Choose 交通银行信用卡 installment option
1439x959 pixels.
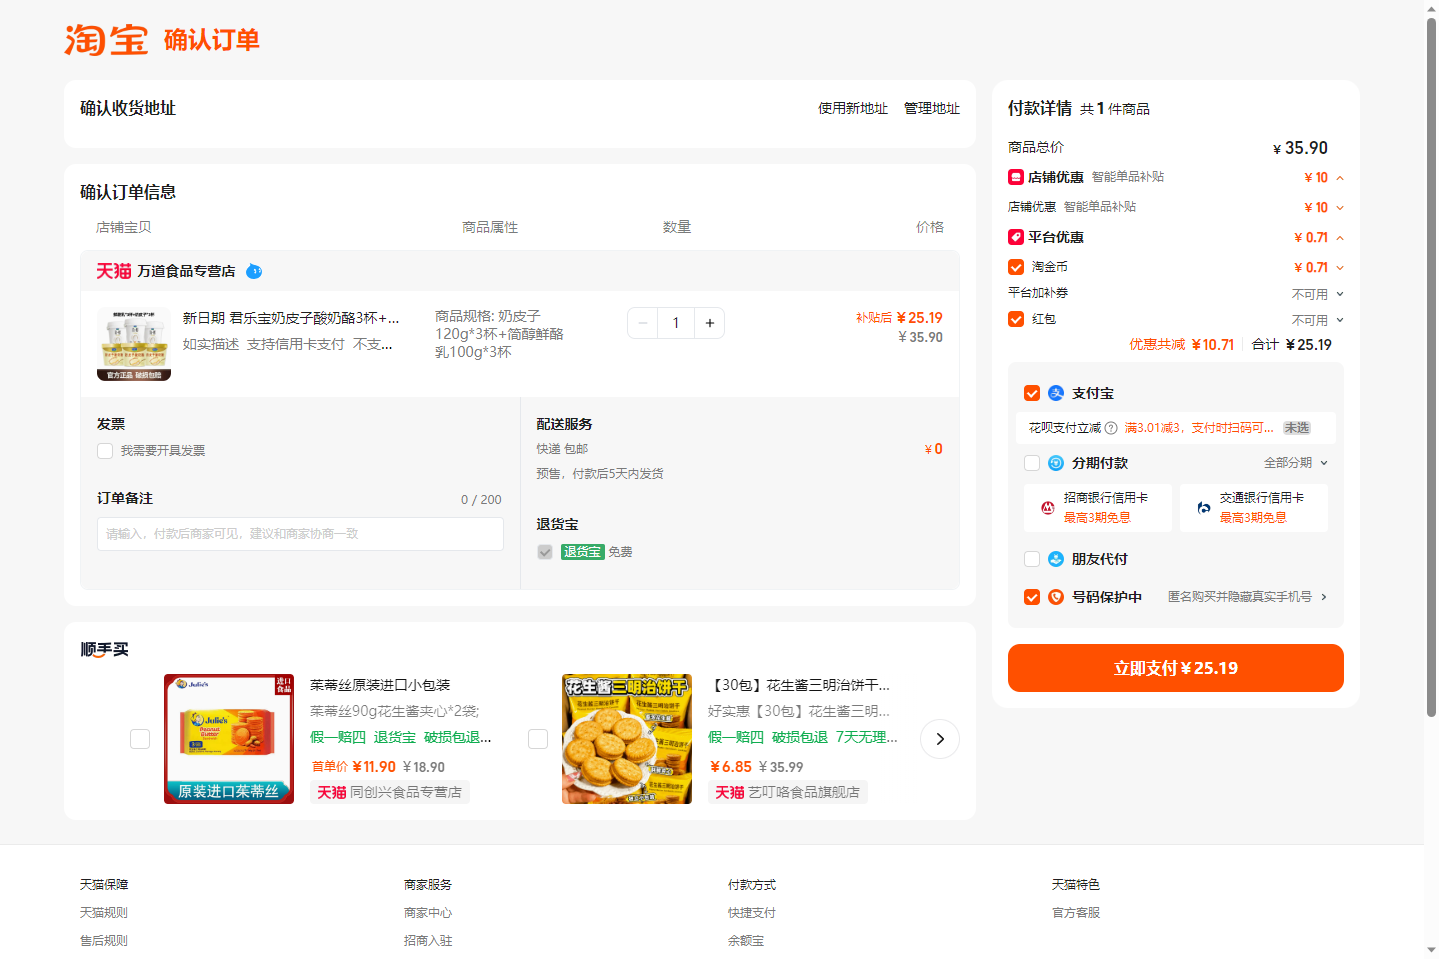pyautogui.click(x=1254, y=508)
